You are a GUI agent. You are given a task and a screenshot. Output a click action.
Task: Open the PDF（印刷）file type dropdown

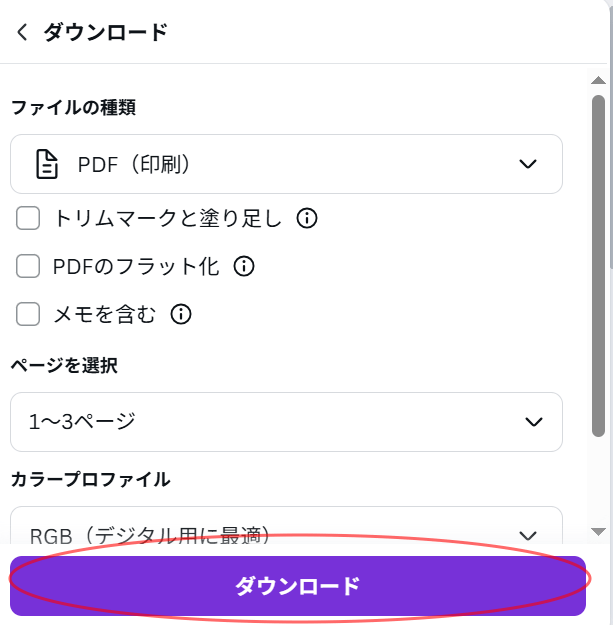[286, 164]
